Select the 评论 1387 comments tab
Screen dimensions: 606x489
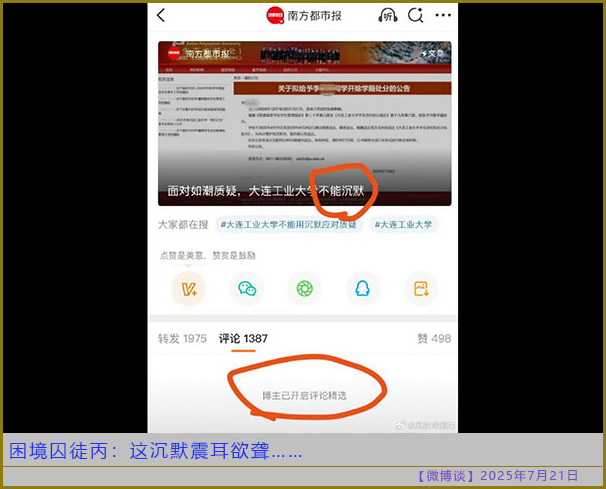243,339
